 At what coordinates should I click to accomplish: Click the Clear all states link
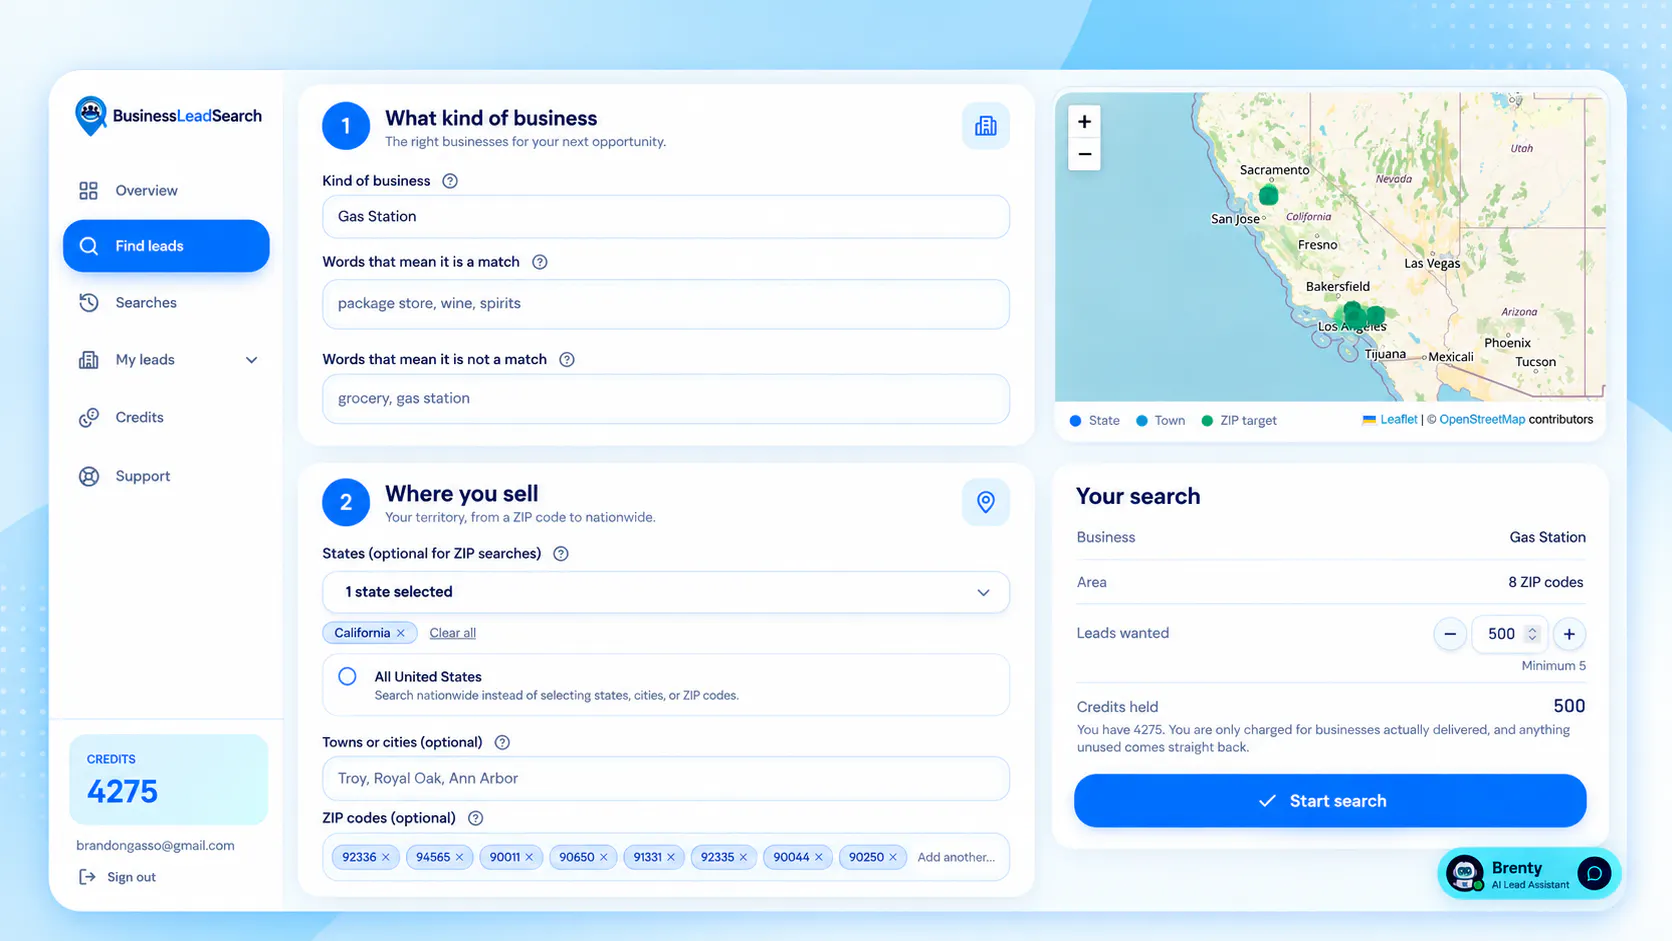pos(452,633)
